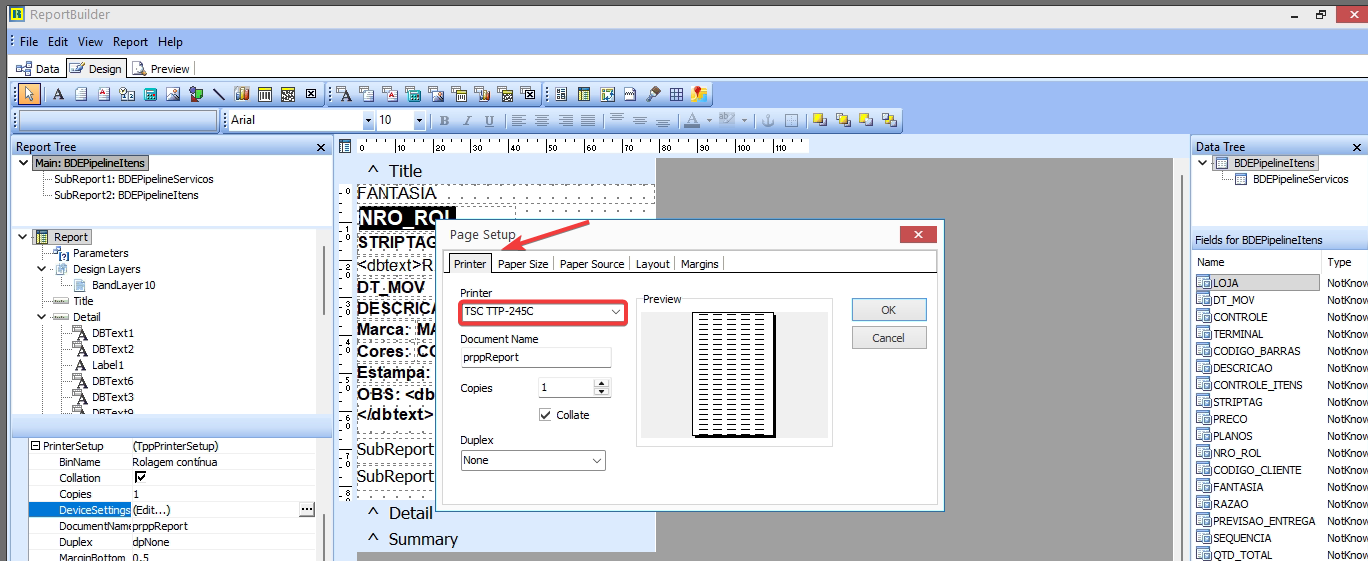The height and width of the screenshot is (561, 1368).
Task: Open the Report menu
Action: (x=130, y=42)
